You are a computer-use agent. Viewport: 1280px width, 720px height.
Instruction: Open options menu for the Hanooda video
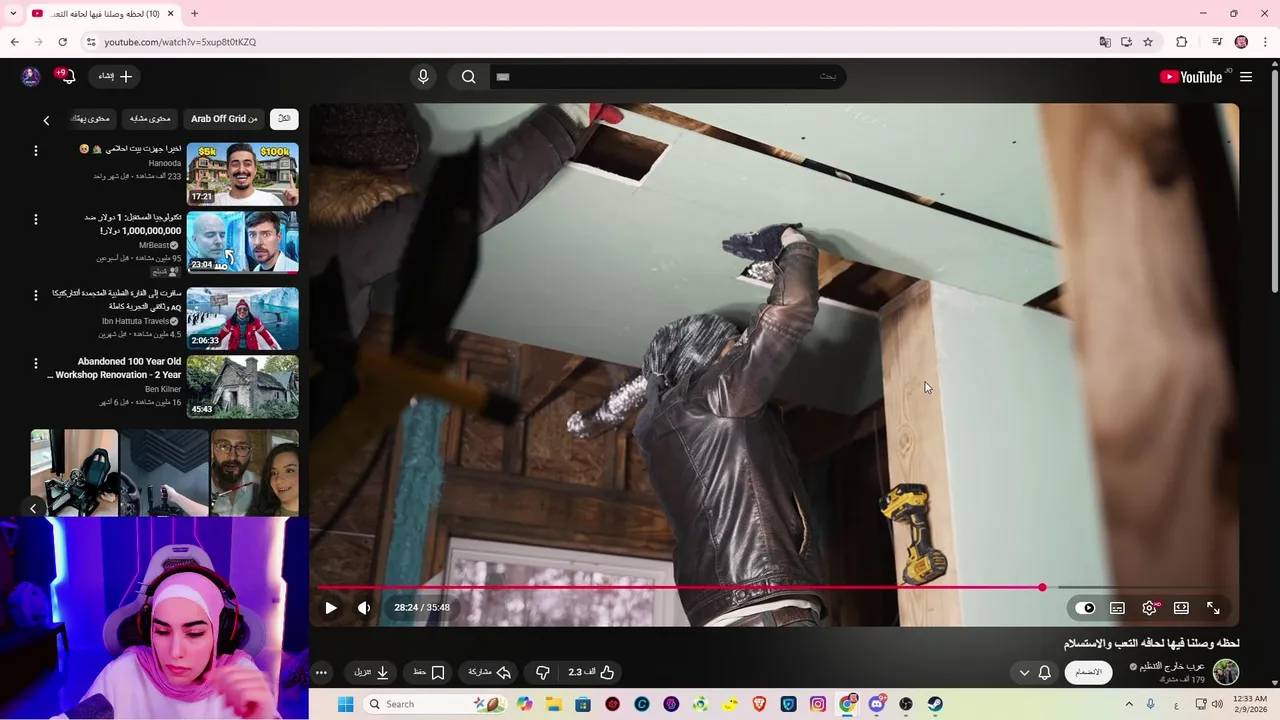pos(36,151)
